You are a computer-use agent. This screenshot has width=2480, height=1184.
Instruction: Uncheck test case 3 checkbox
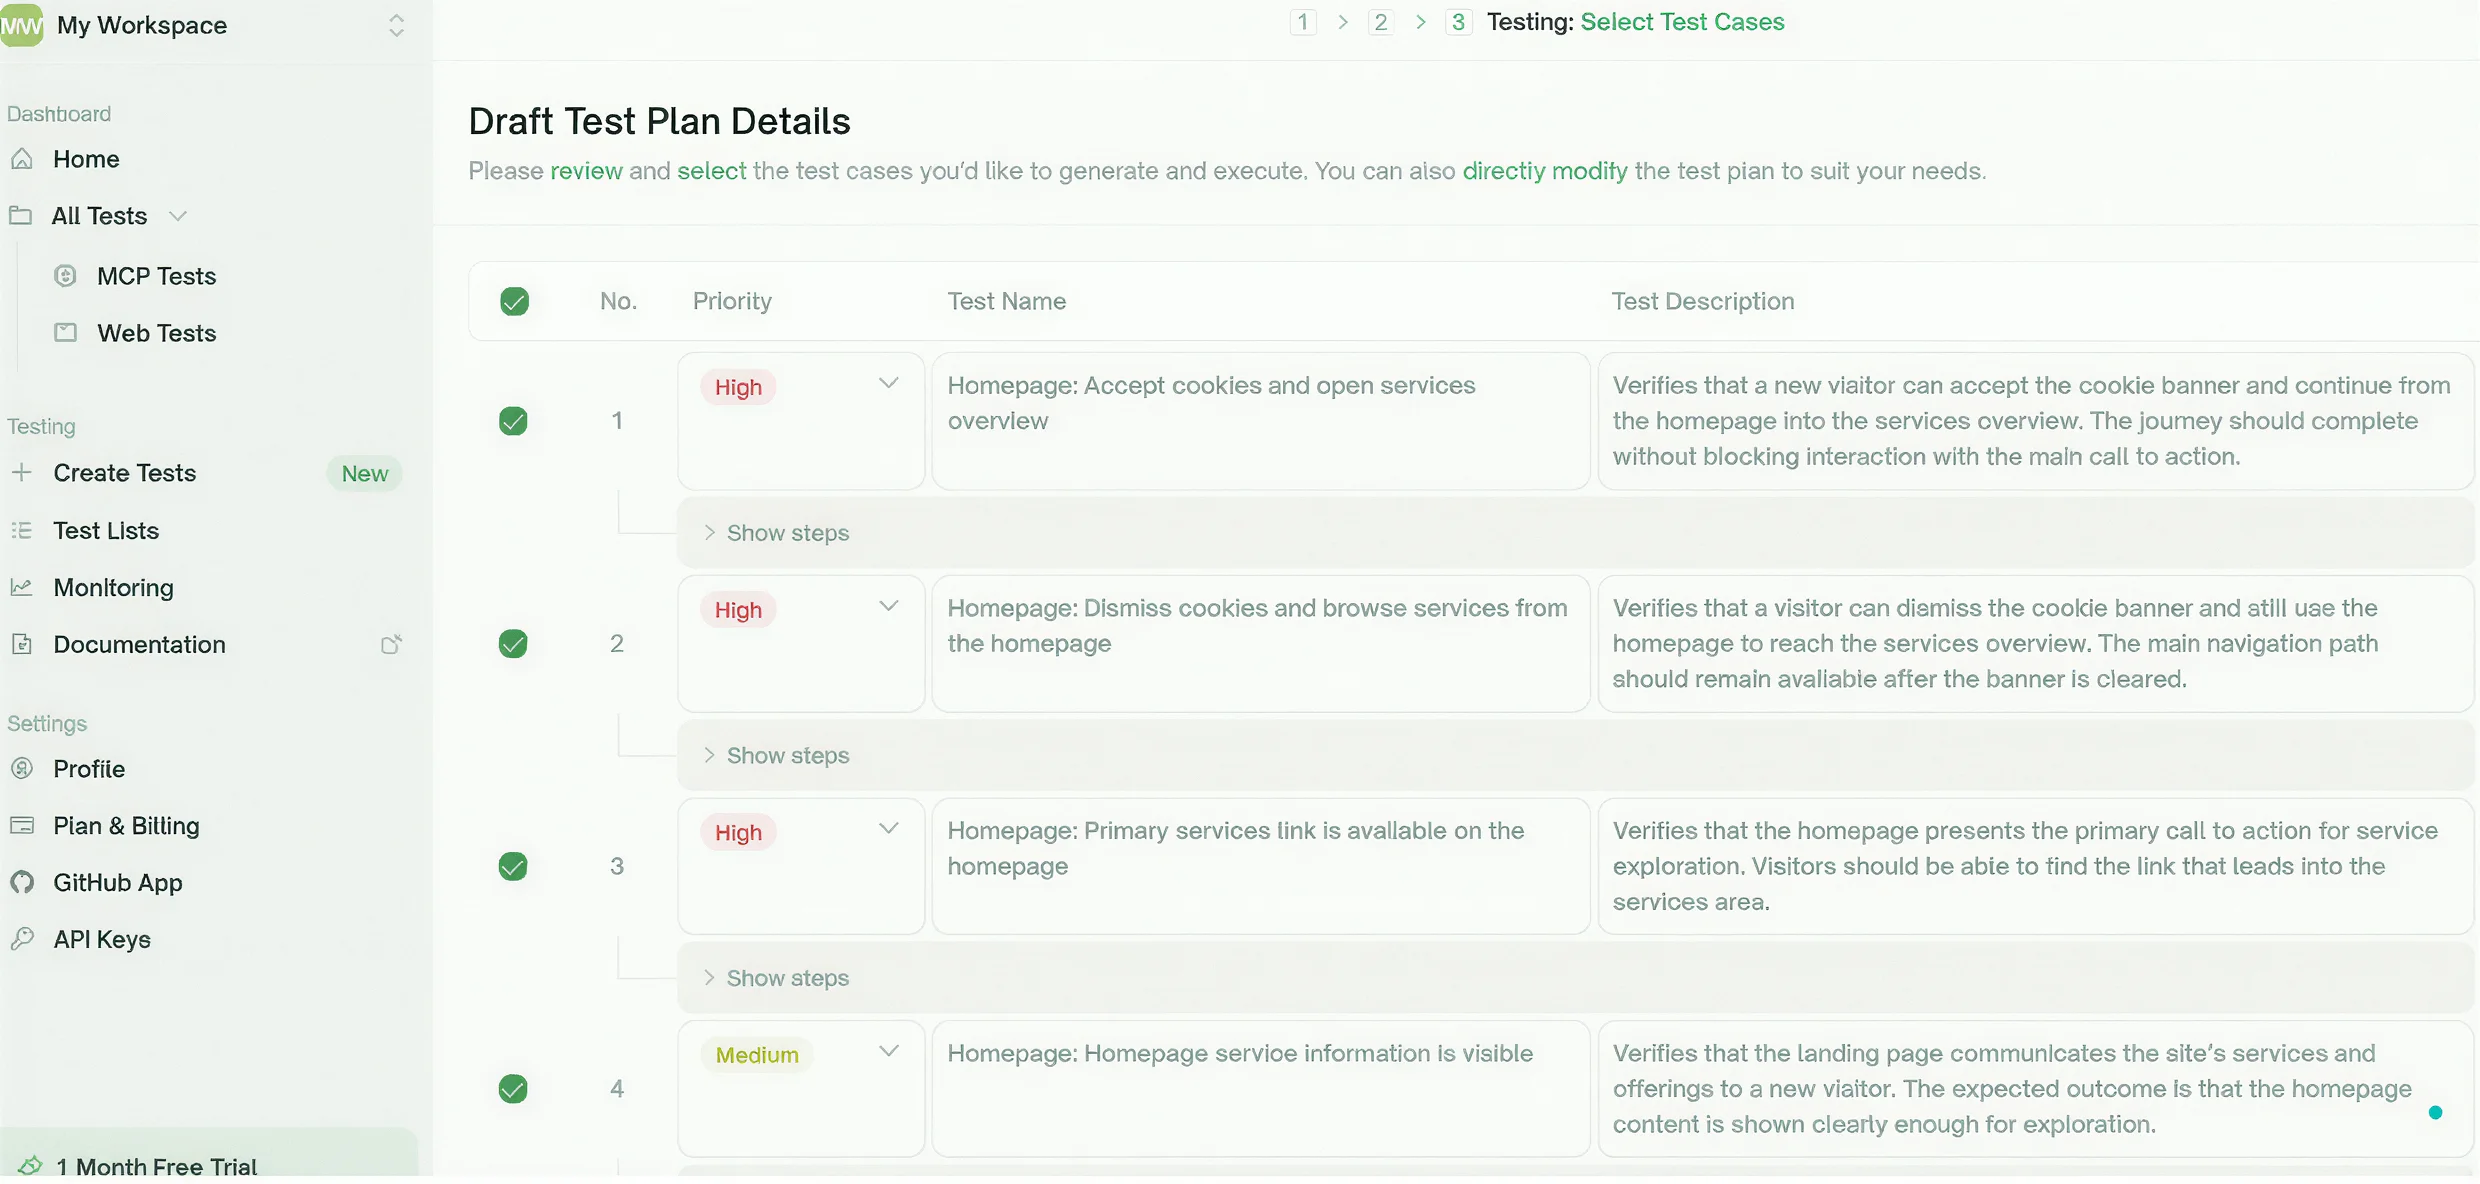(x=513, y=866)
